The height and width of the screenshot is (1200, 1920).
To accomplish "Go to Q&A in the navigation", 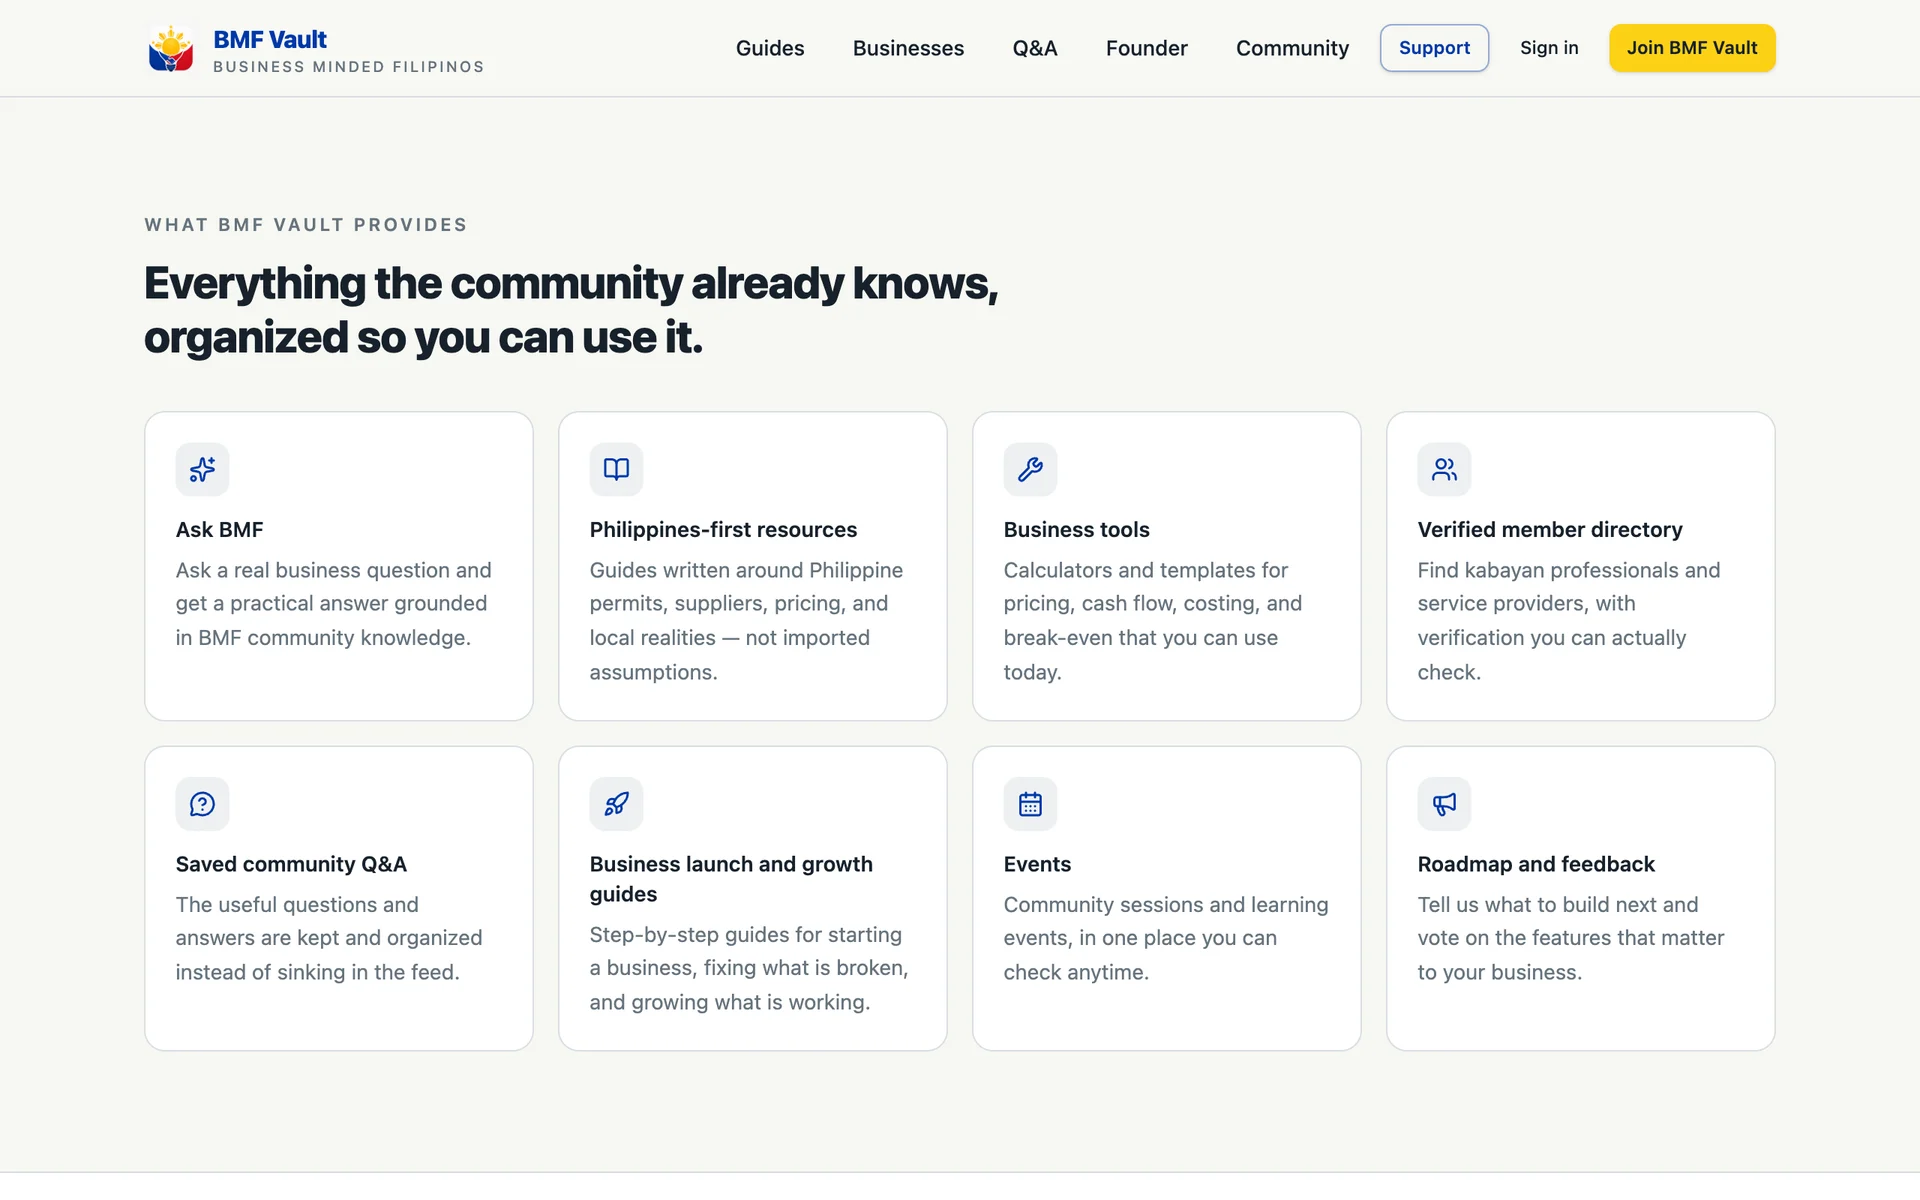I will click(x=1035, y=48).
